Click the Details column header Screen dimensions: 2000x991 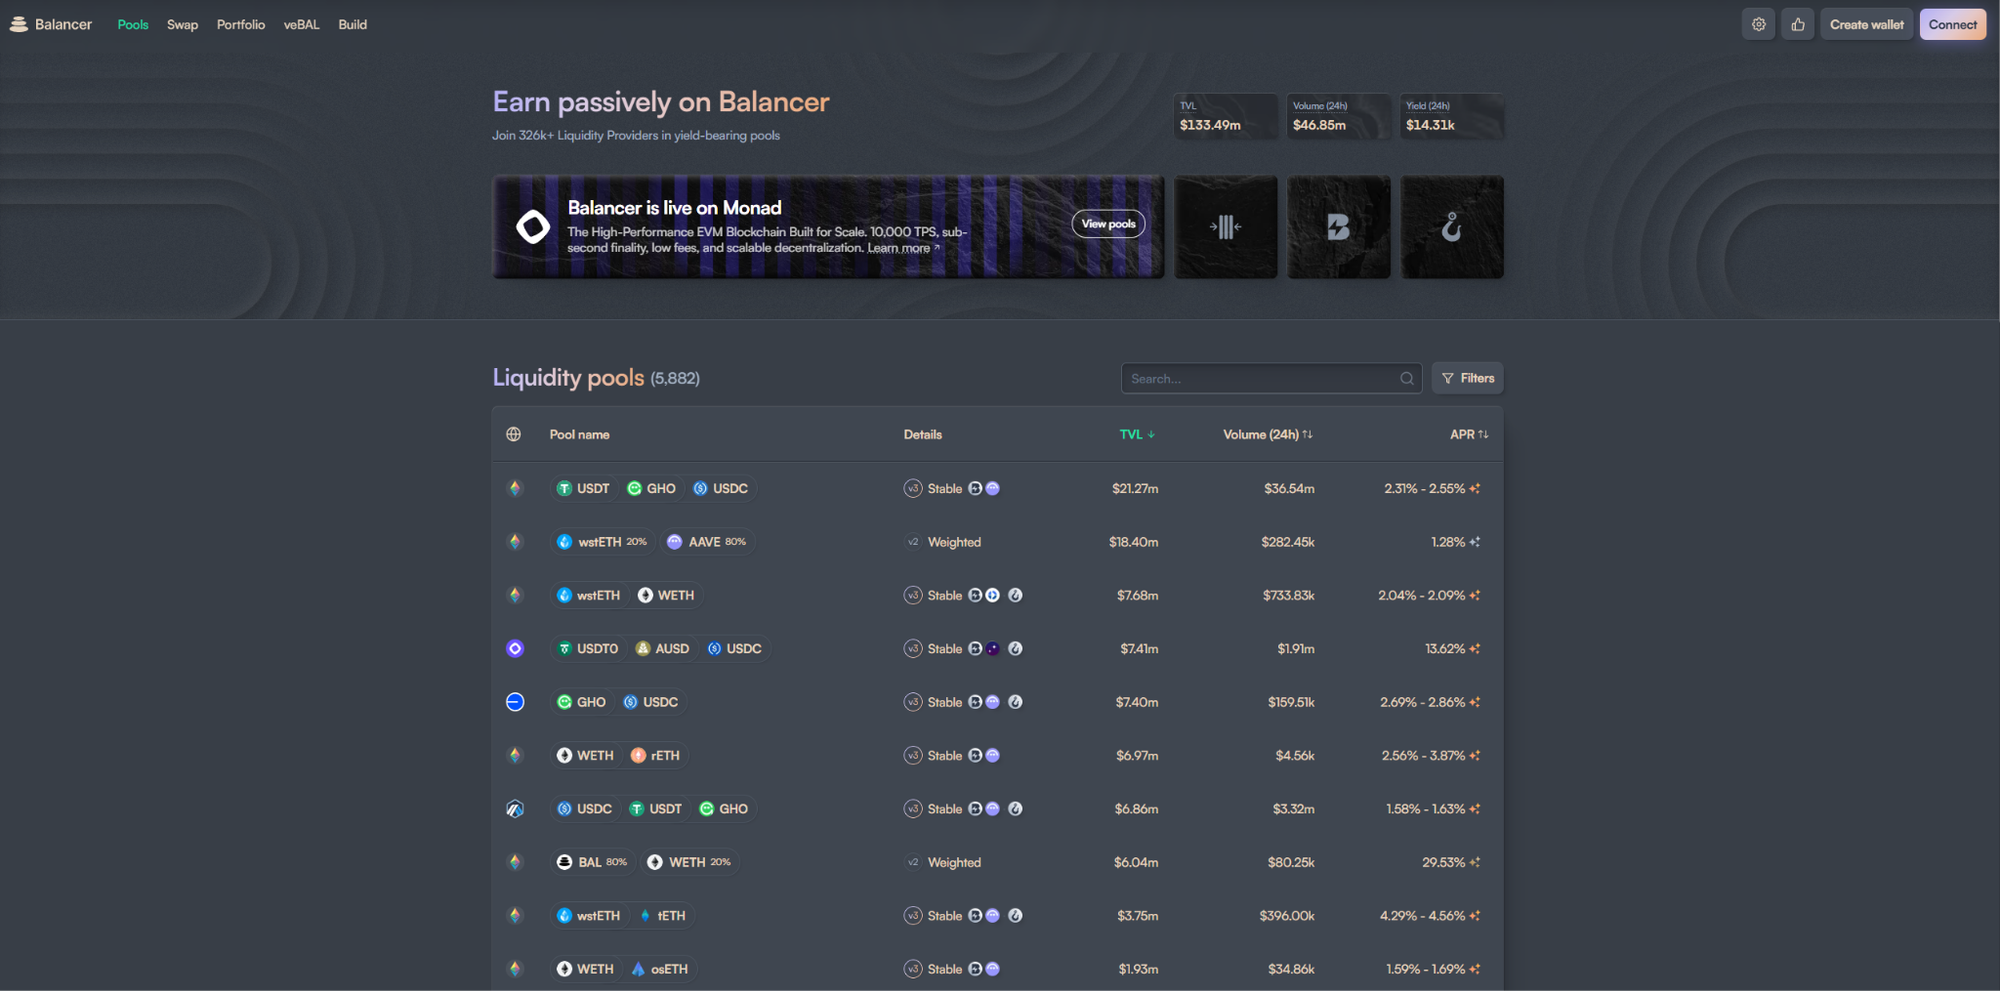[923, 434]
